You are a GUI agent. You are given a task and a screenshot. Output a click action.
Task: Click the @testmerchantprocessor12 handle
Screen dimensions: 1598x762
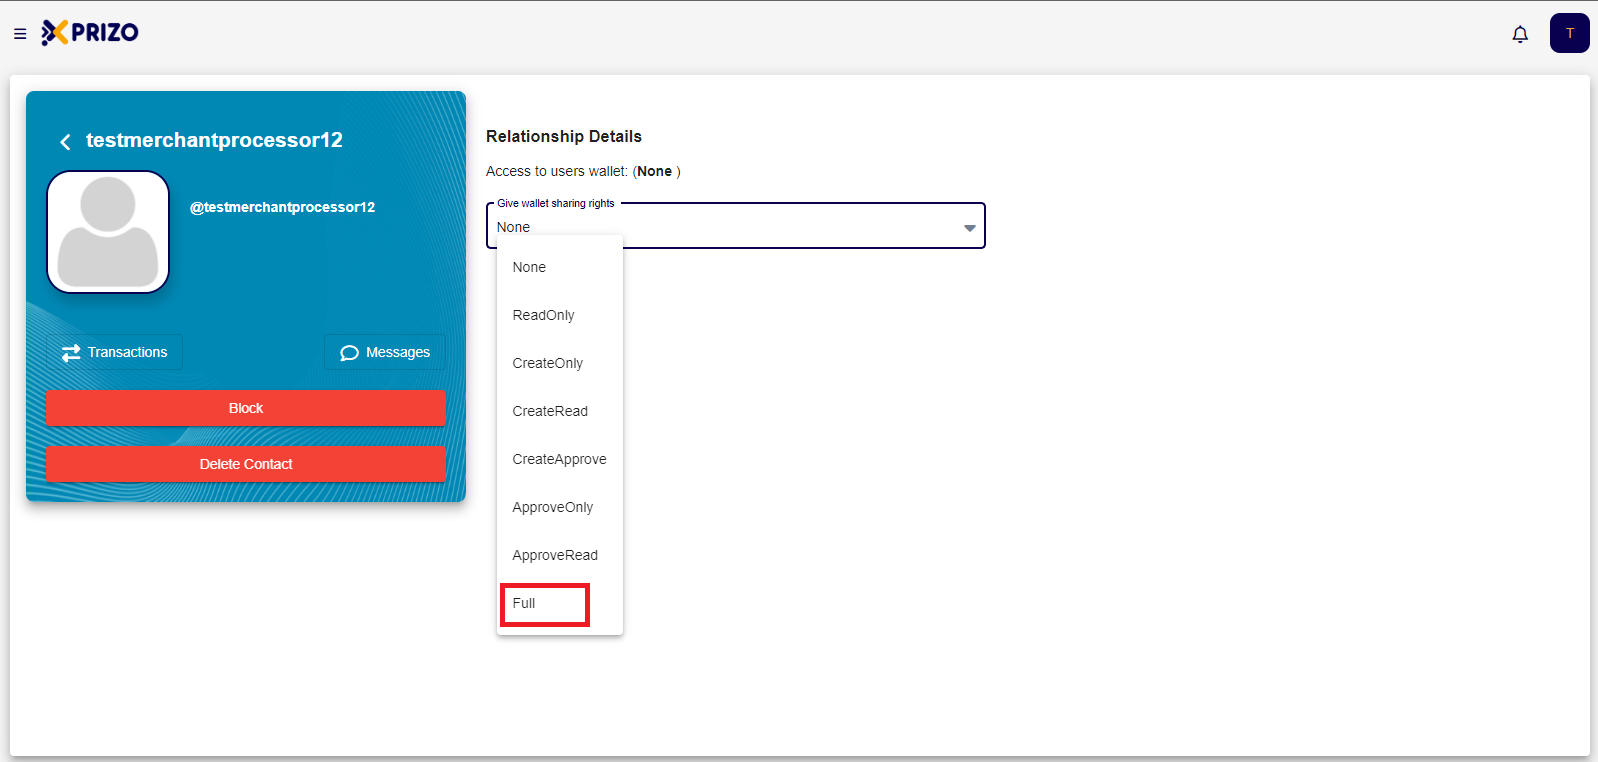pyautogui.click(x=283, y=207)
